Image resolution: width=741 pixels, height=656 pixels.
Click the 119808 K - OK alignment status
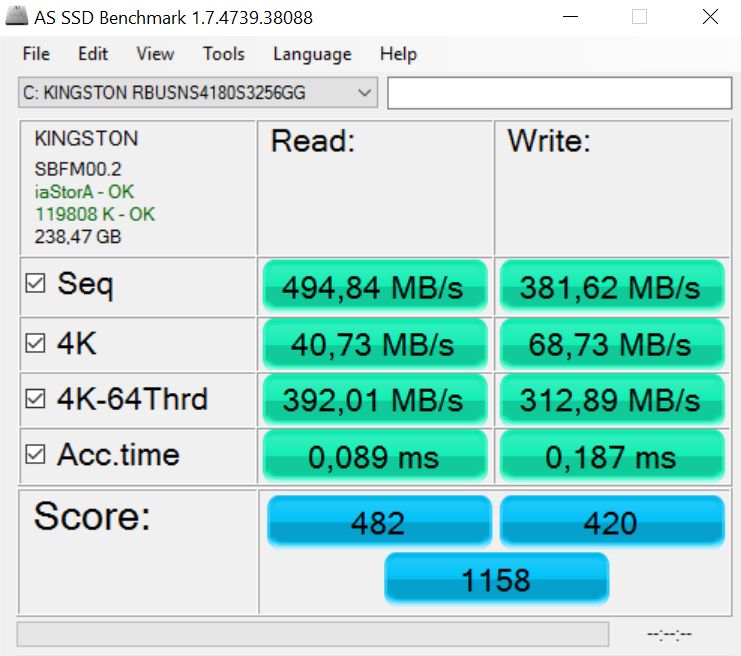pyautogui.click(x=95, y=214)
